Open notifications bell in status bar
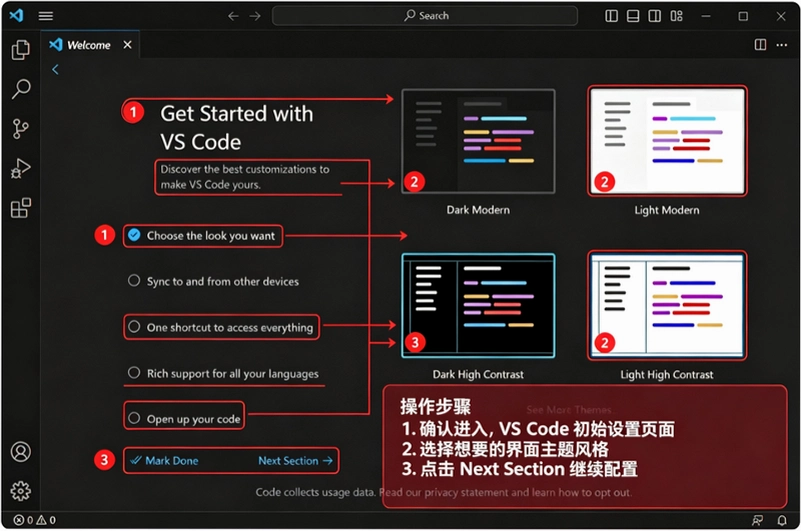Screen dimensions: 801x531 [782, 520]
